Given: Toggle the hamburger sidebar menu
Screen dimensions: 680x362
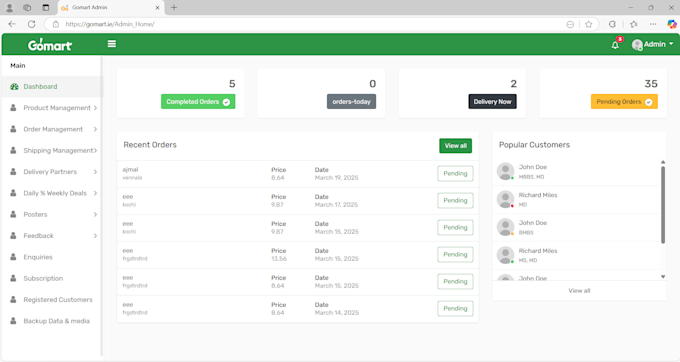Looking at the screenshot, I should click(111, 44).
